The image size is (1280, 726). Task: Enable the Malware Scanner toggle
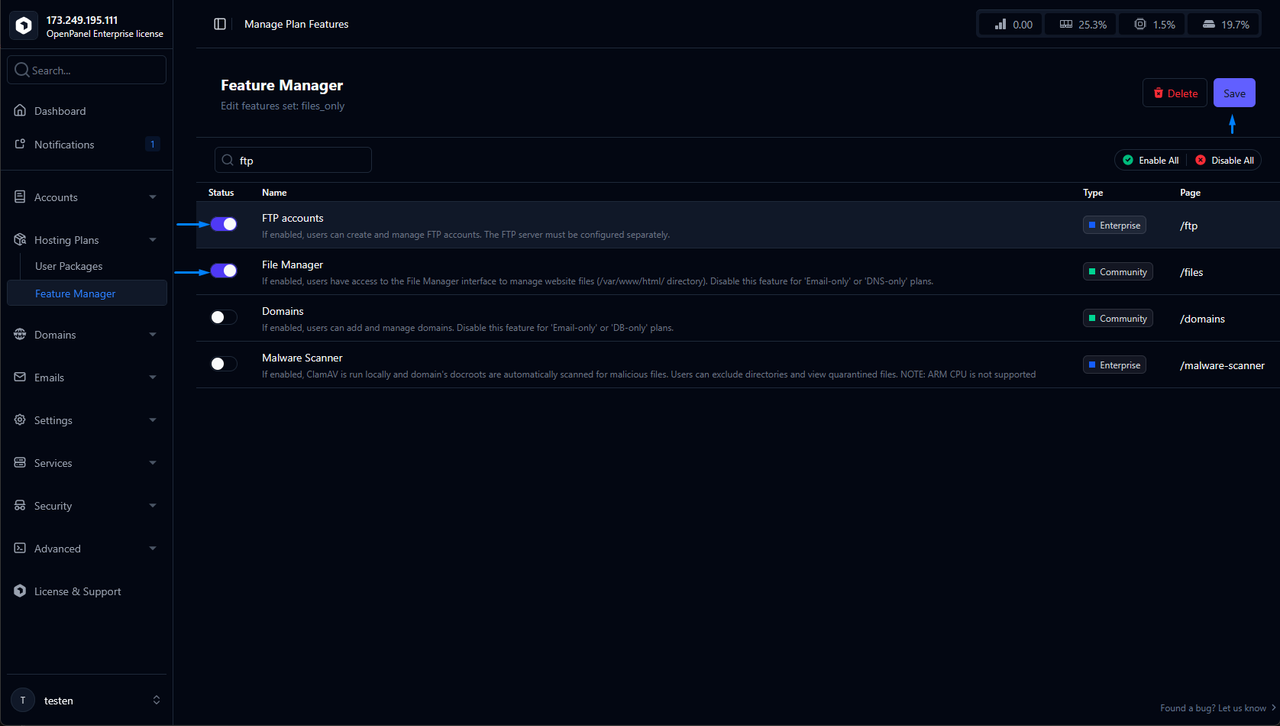[x=224, y=364]
